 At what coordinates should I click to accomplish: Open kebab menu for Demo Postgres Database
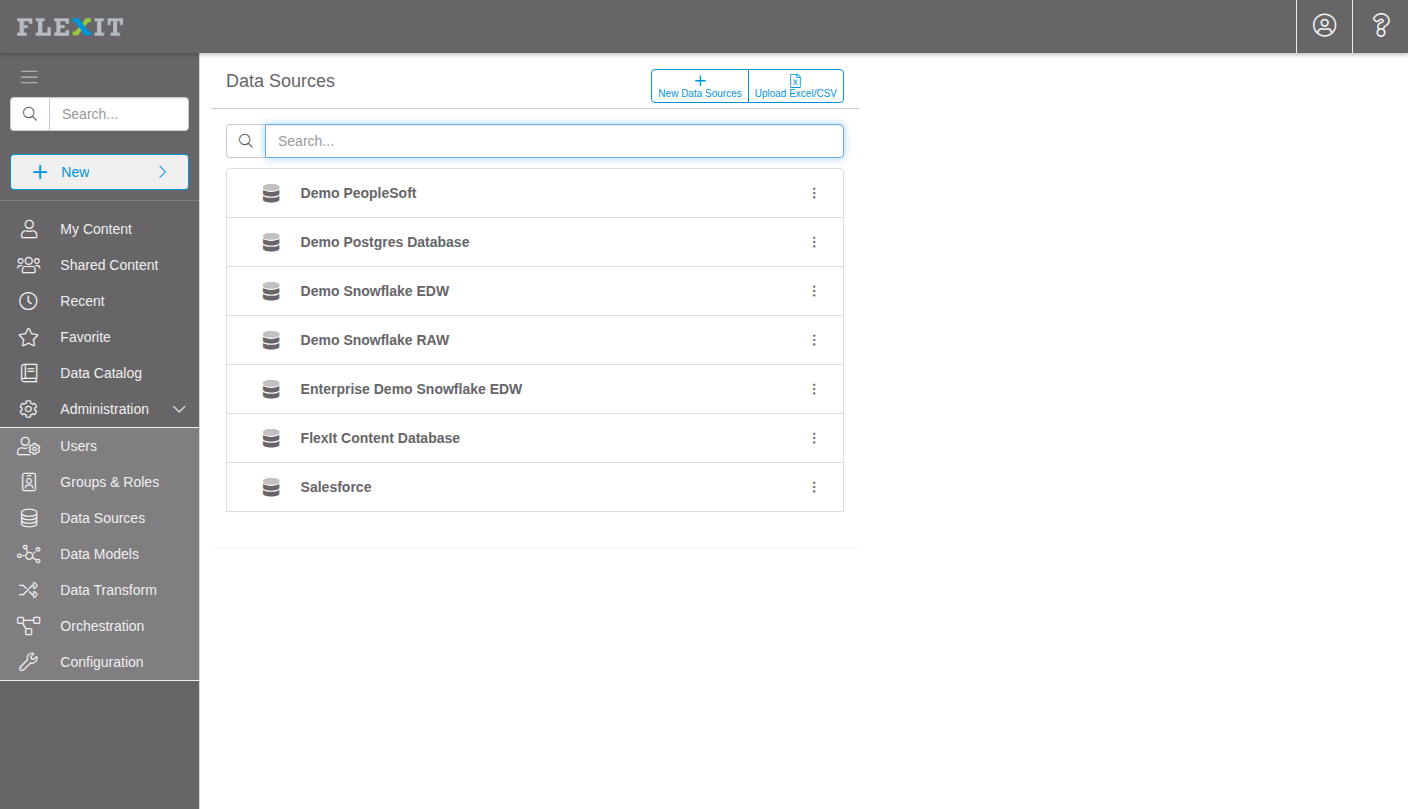click(x=814, y=242)
